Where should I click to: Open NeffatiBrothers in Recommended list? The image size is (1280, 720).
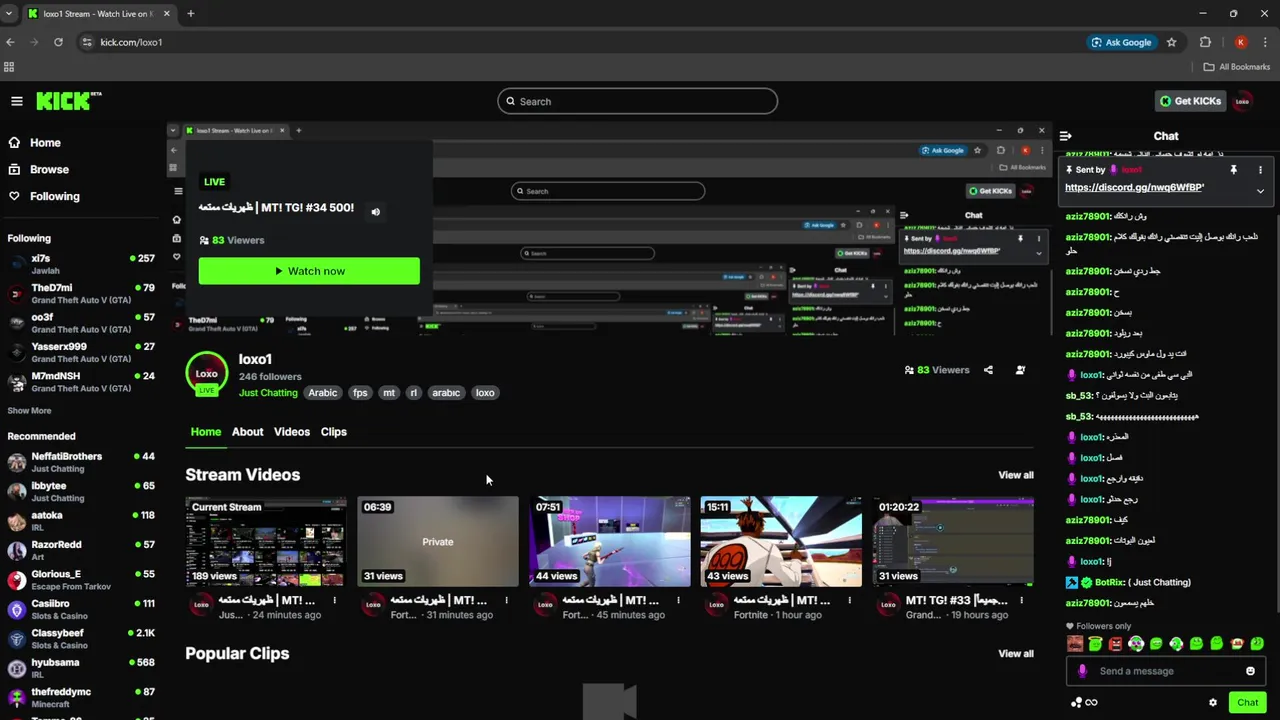[x=81, y=462]
